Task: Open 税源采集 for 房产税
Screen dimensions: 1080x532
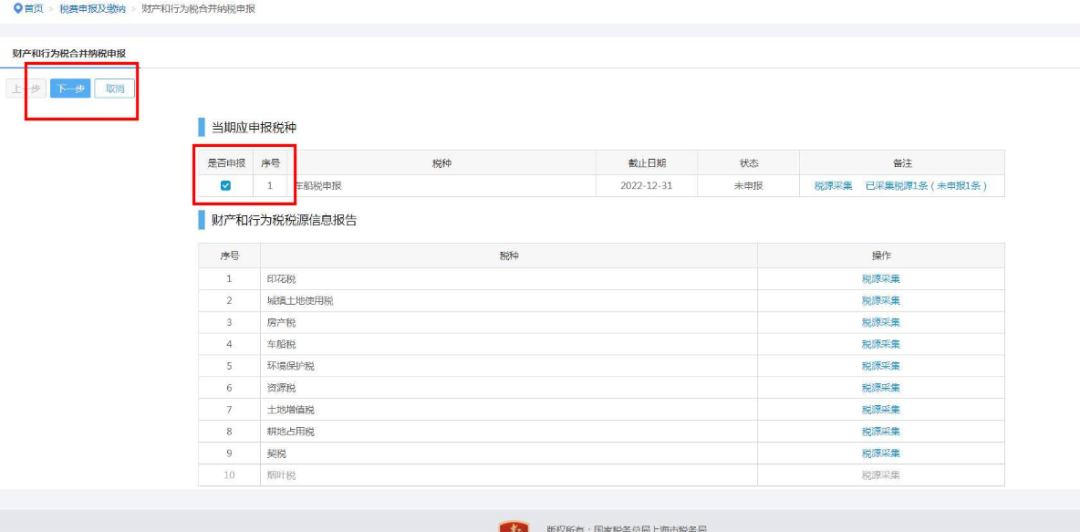Action: (881, 323)
